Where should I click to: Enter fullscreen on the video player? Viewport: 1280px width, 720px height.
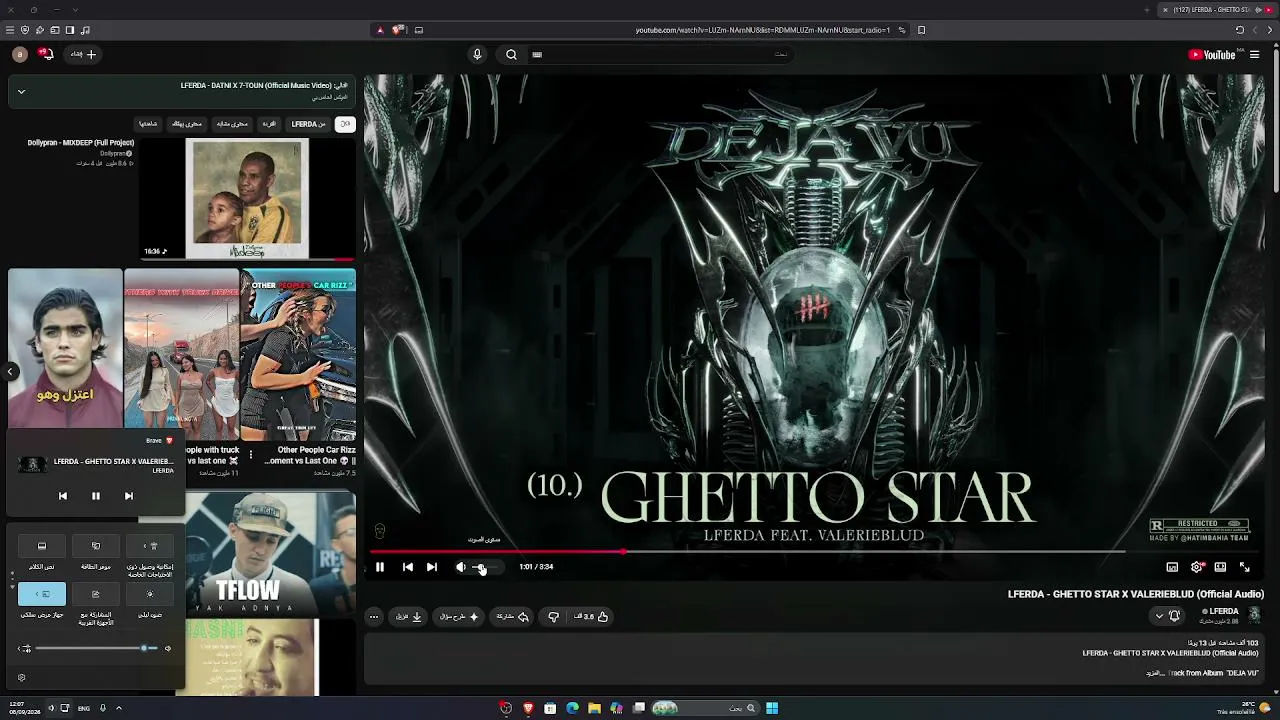pyautogui.click(x=1245, y=567)
